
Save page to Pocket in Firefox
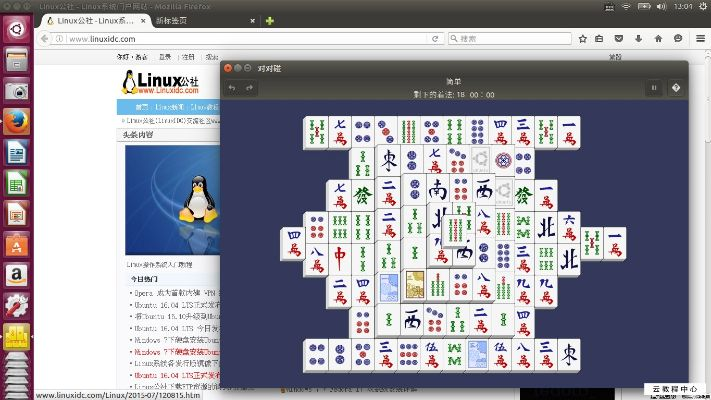(618, 39)
